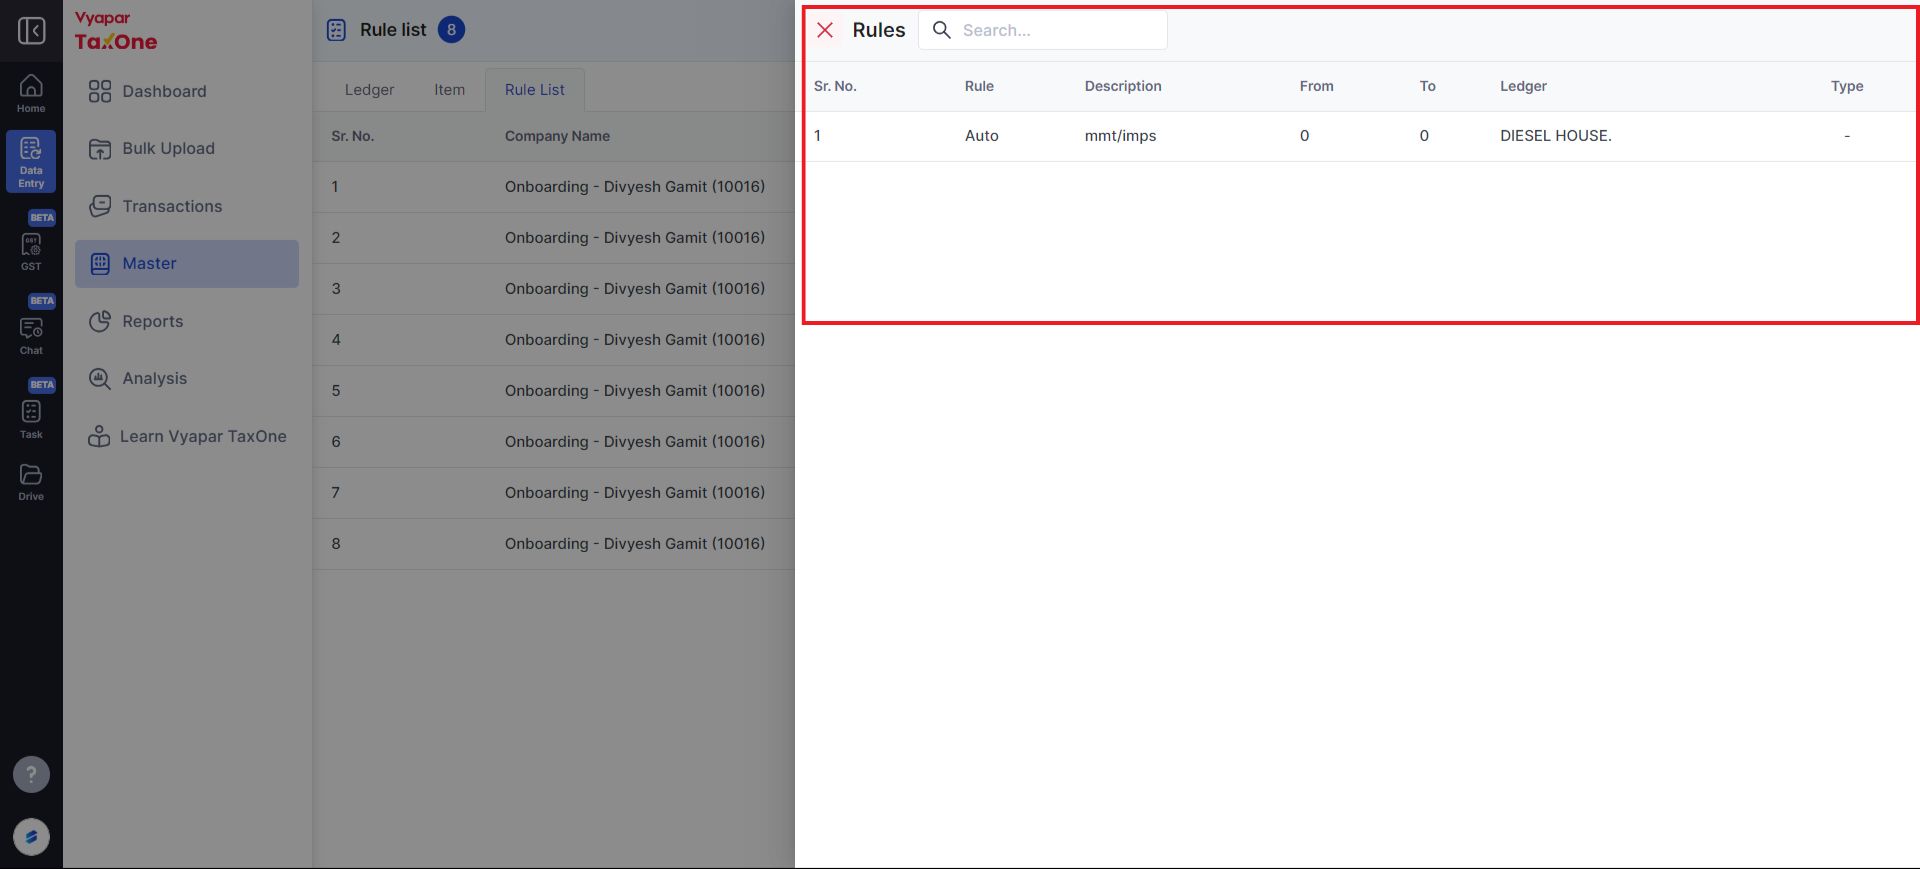Screen dimensions: 1920x869
Task: Click the Dashboard menu icon
Action: tap(100, 91)
